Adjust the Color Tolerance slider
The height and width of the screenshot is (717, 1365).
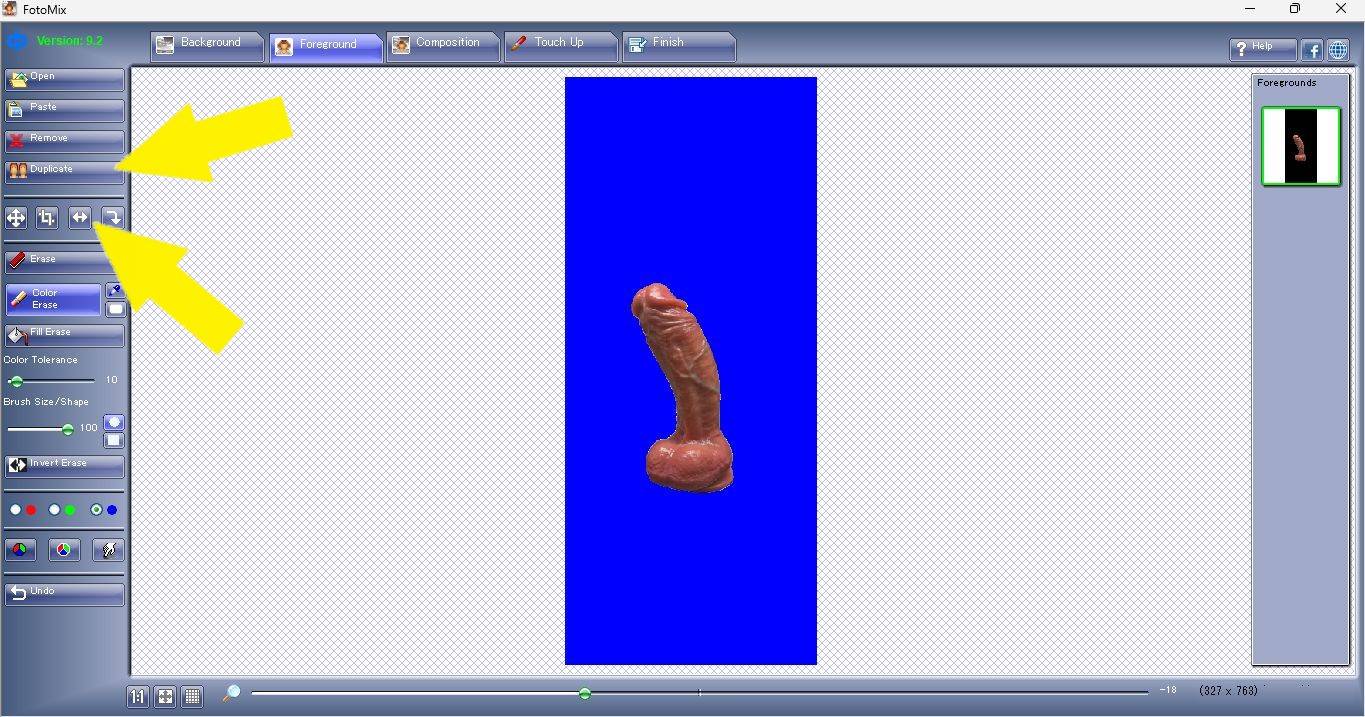pyautogui.click(x=17, y=381)
